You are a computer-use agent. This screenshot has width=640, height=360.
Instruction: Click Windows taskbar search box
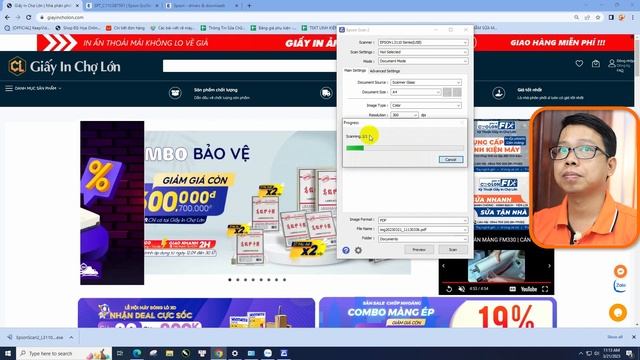[64, 353]
